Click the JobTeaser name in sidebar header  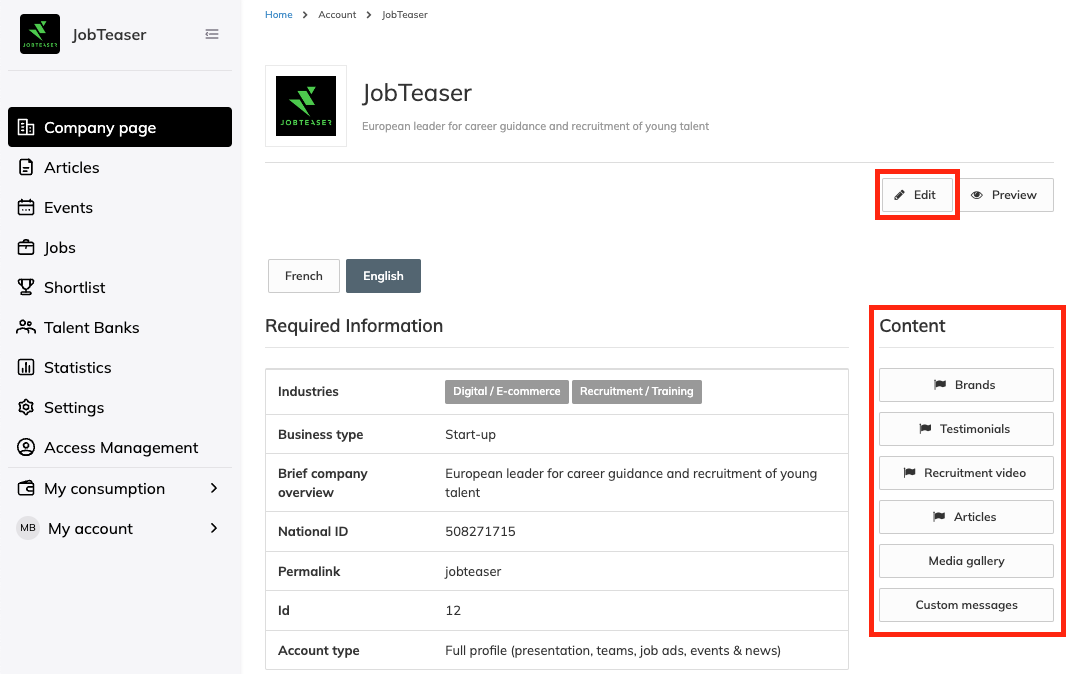tap(109, 34)
